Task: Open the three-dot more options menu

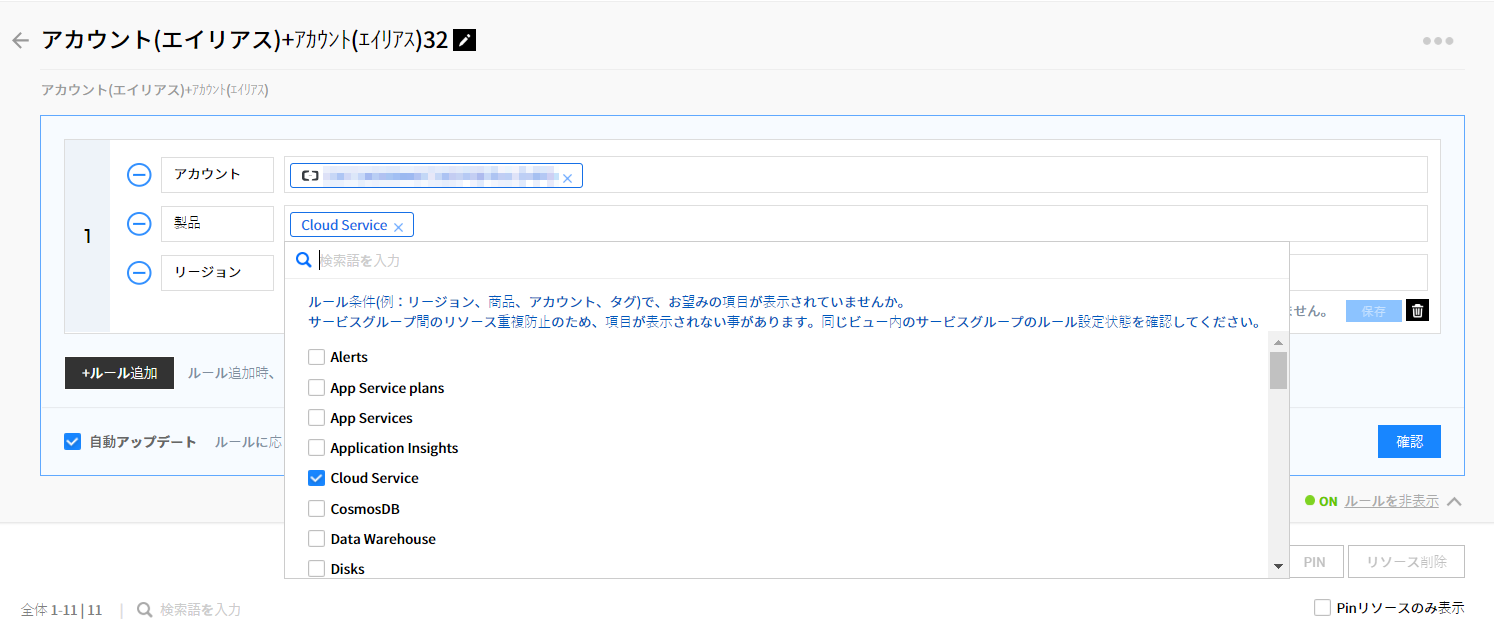Action: 1437,41
